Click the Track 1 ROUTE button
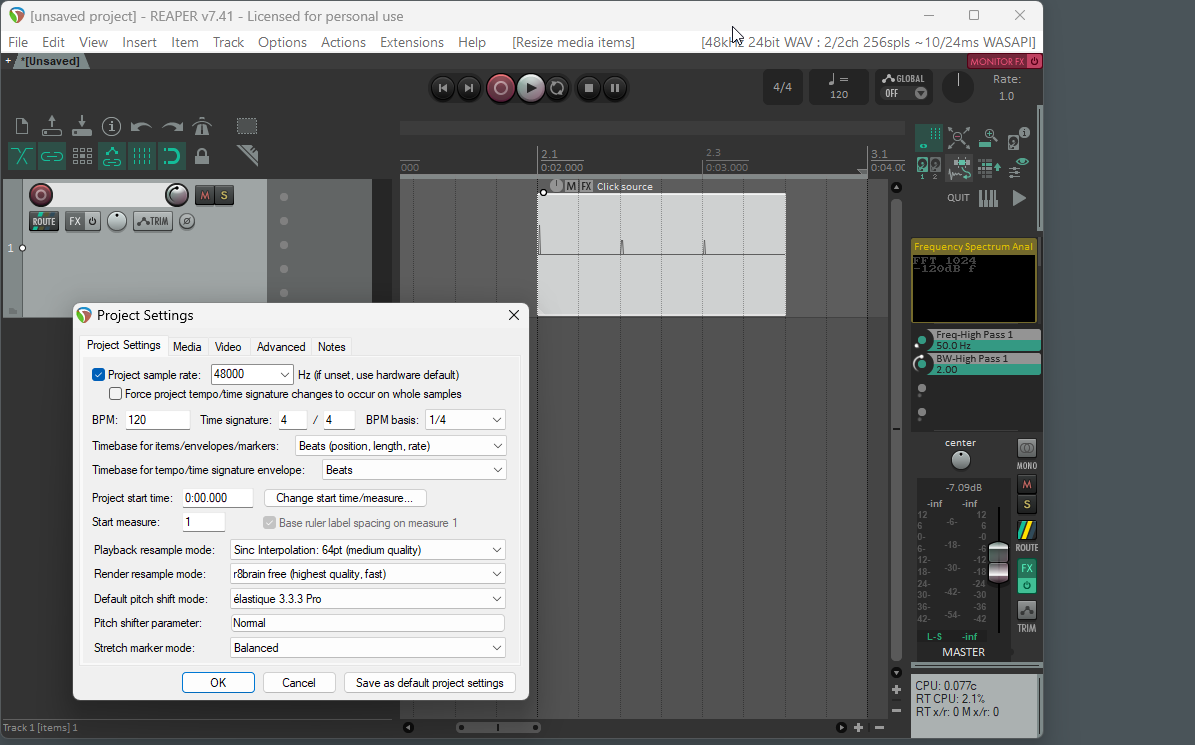Image resolution: width=1195 pixels, height=745 pixels. (x=44, y=221)
